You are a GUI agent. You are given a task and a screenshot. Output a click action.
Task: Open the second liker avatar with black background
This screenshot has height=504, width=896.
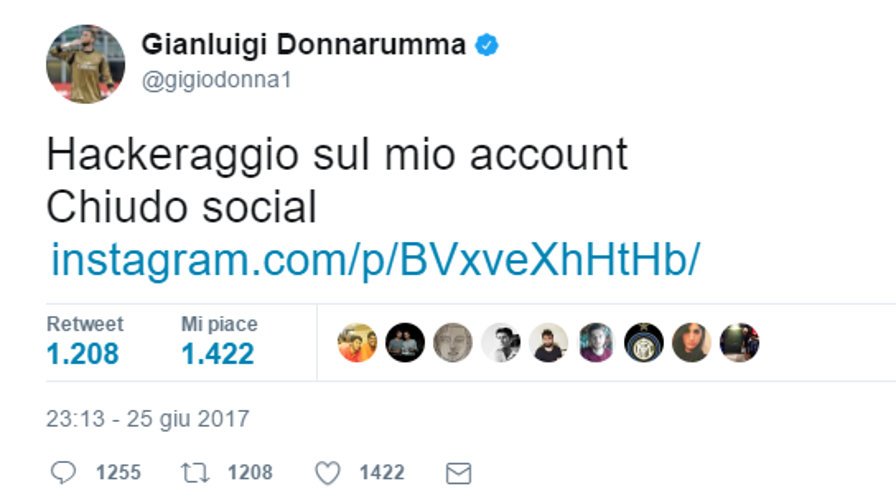[405, 343]
